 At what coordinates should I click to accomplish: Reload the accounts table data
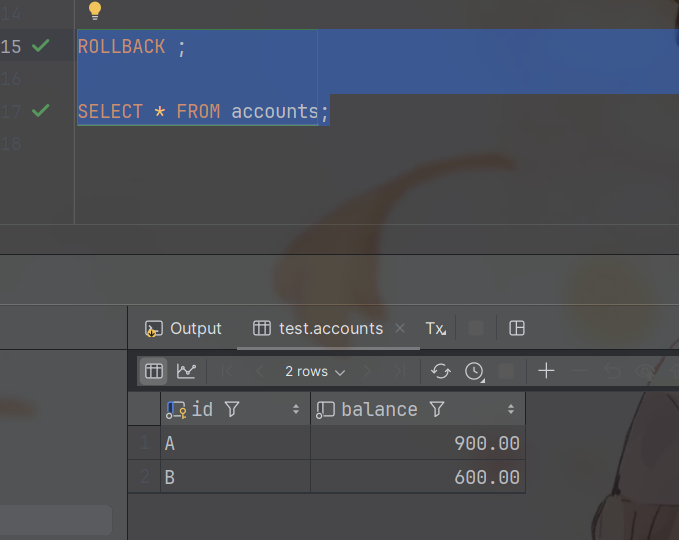441,371
